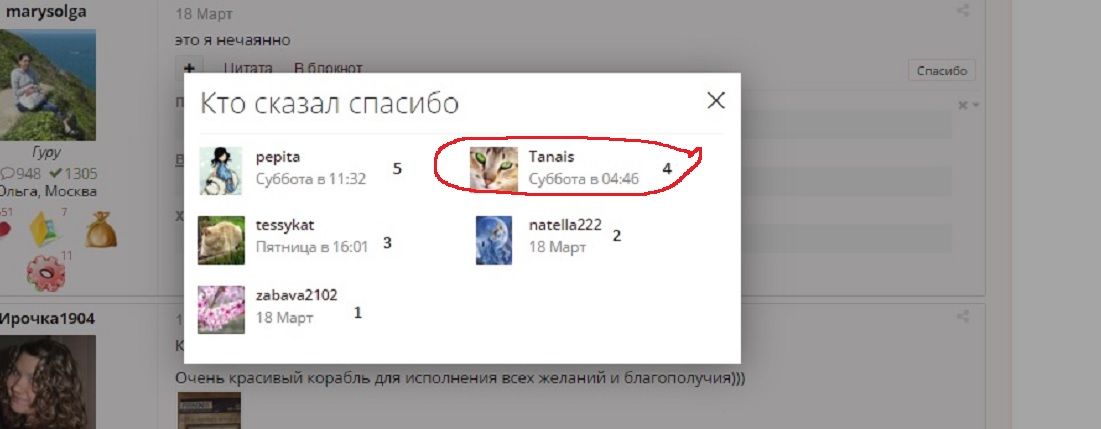Open zabava2102's avatar thumbnail
Screen dimensions: 1101x429
(221, 309)
